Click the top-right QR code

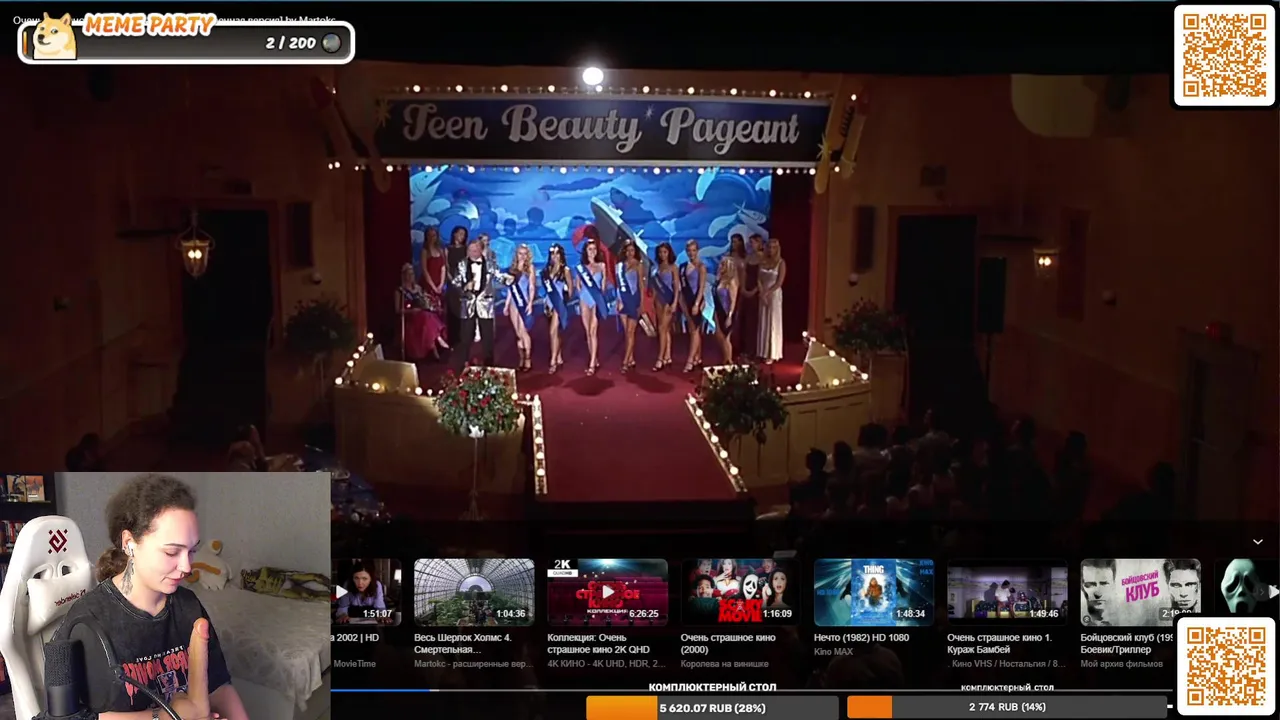(x=1225, y=55)
